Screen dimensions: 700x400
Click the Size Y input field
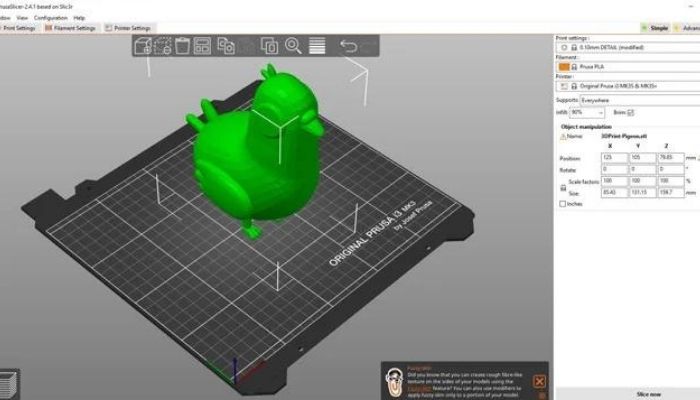coord(642,192)
